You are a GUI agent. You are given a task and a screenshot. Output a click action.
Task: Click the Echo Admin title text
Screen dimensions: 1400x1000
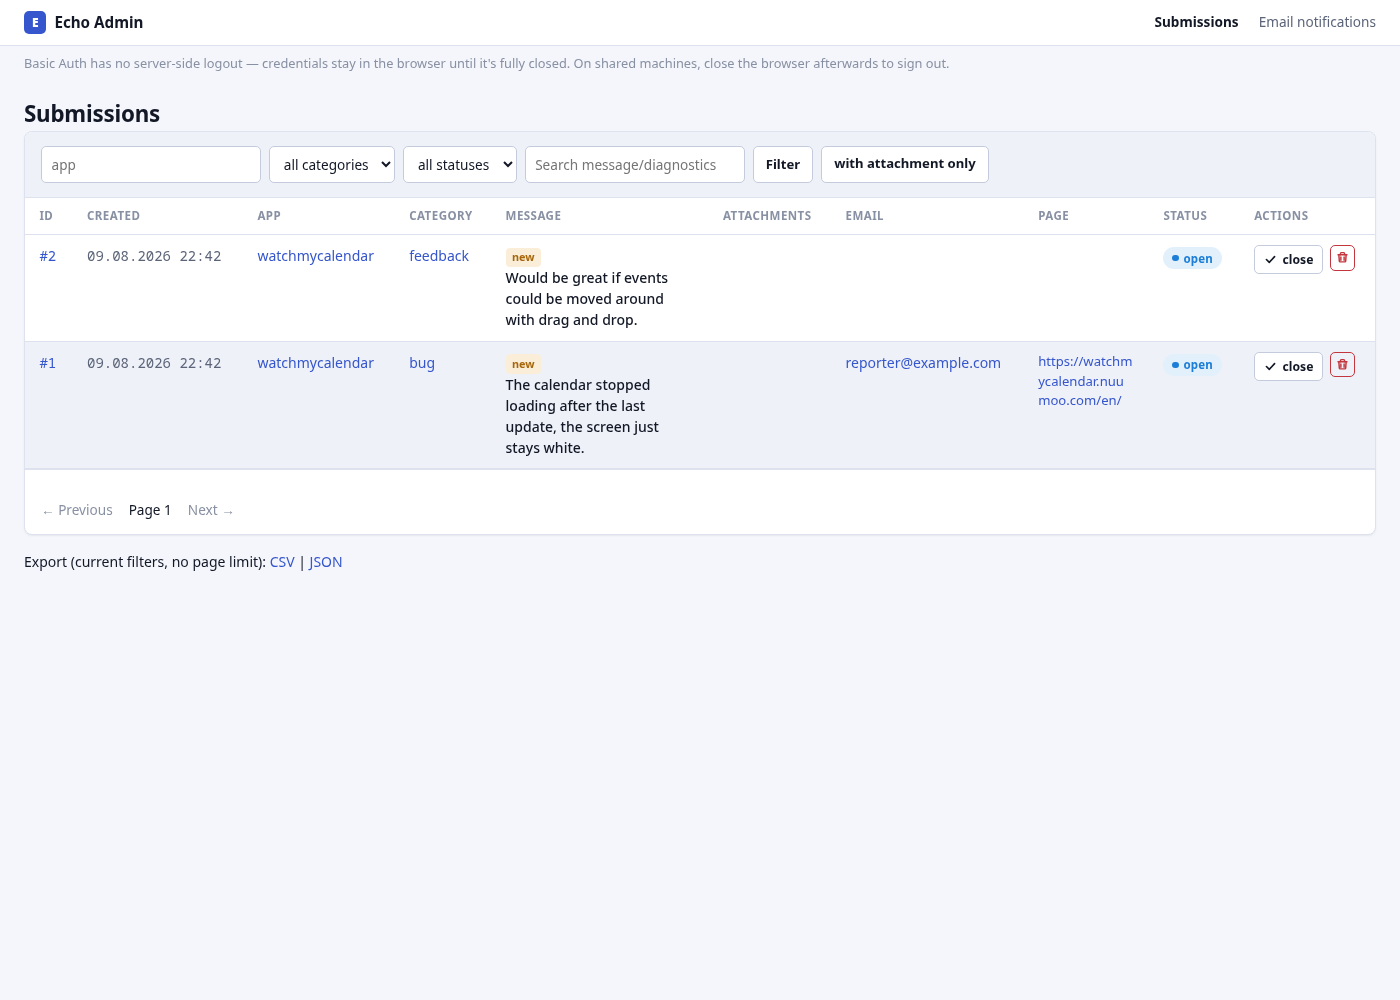(x=99, y=22)
